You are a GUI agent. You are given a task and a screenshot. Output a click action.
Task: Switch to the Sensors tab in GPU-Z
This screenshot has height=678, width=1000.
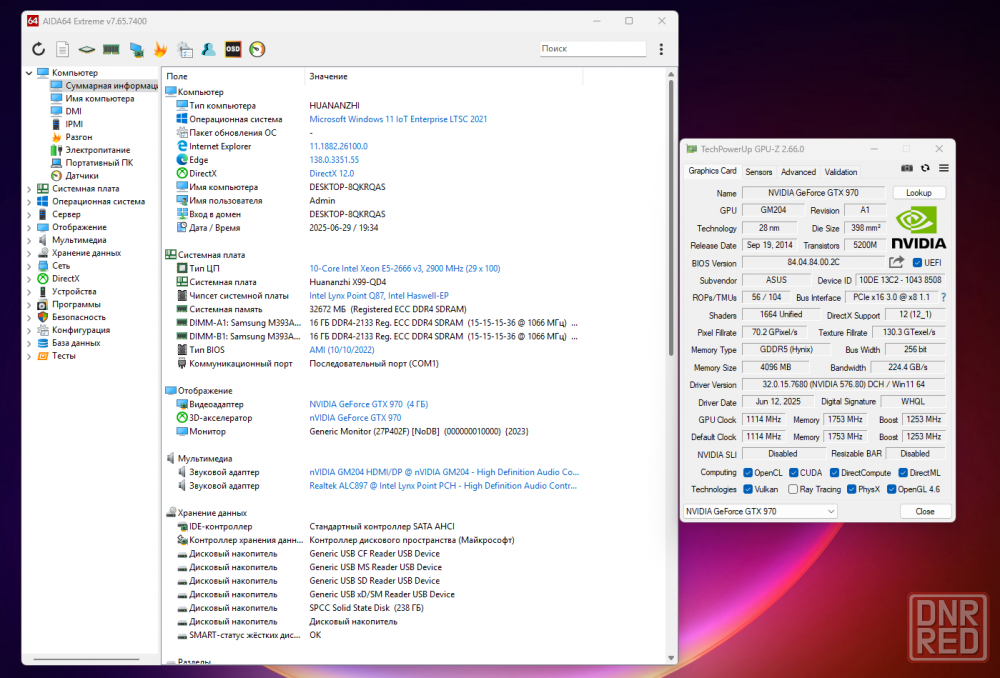(x=758, y=172)
